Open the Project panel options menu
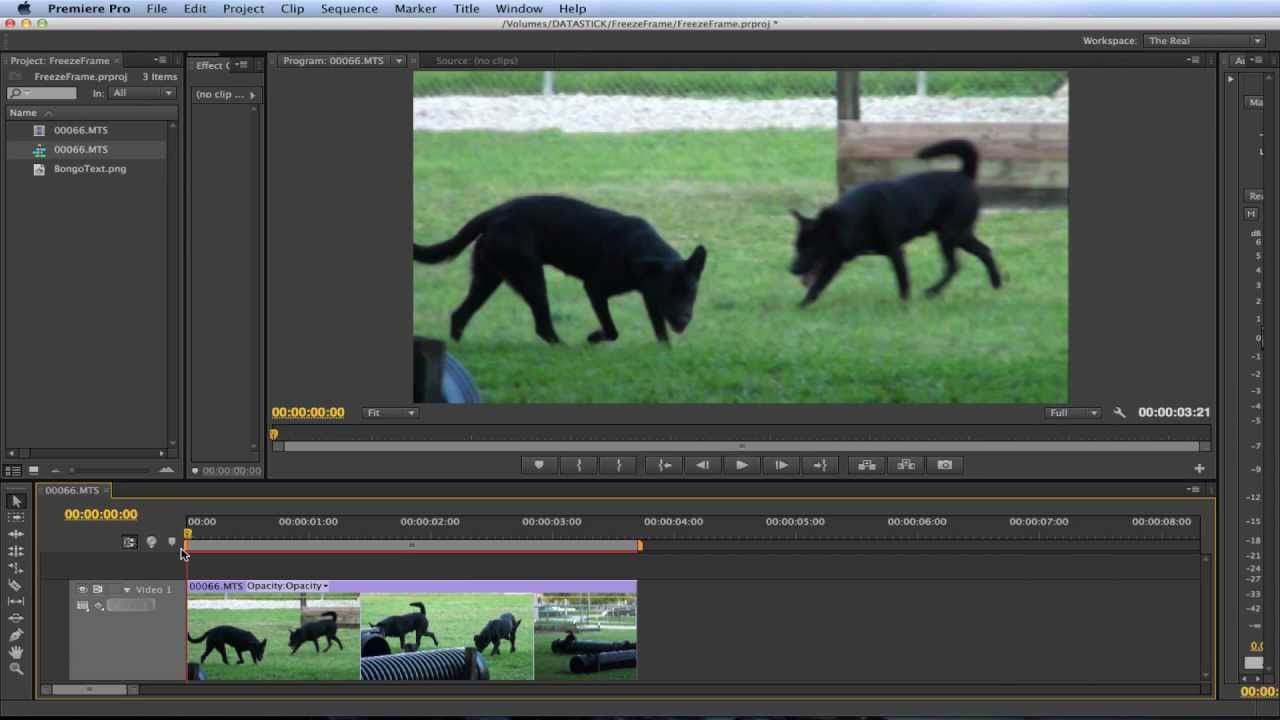The width and height of the screenshot is (1280, 720). point(160,61)
